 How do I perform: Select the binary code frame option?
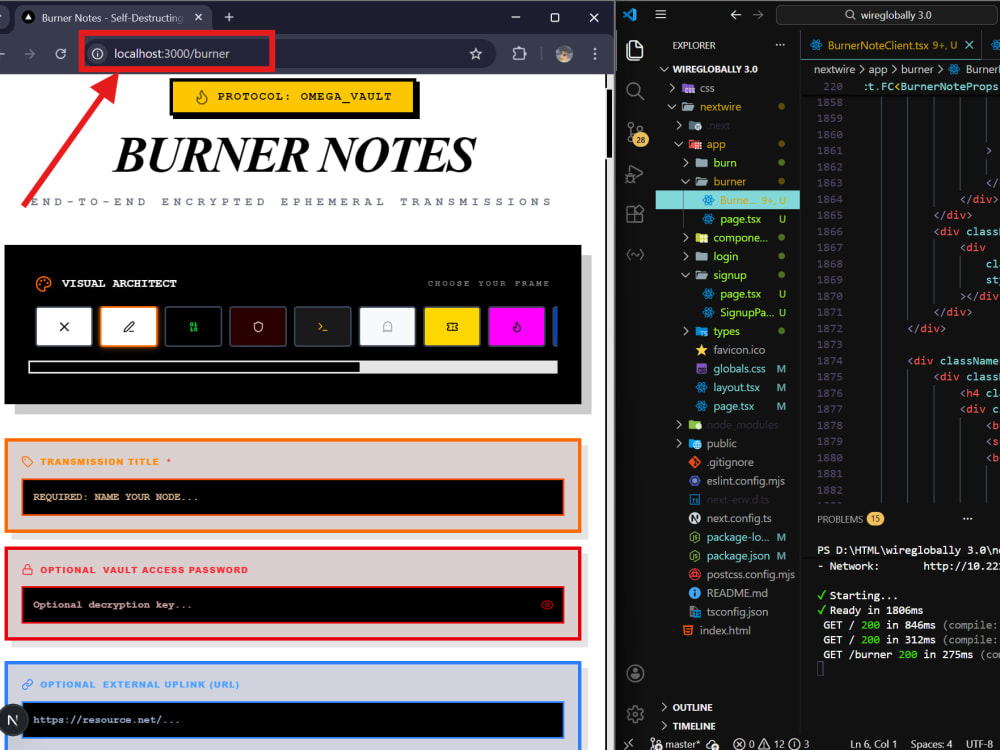click(x=193, y=327)
